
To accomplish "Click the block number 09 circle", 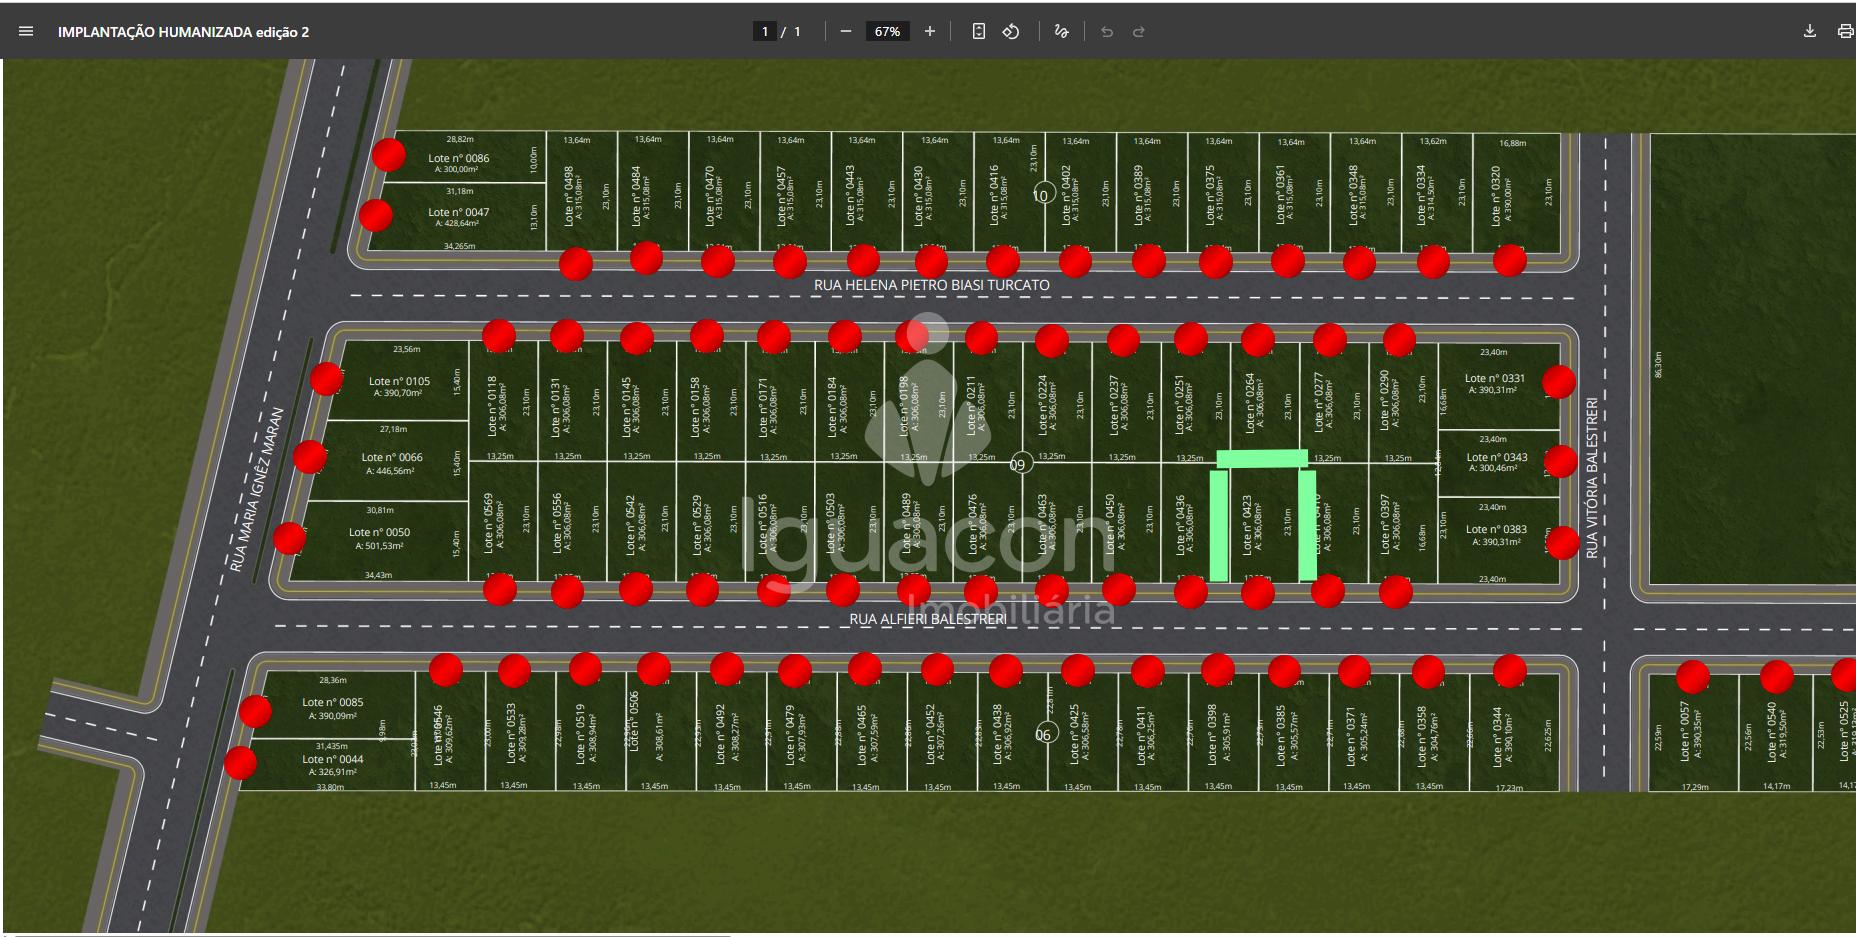I will point(1018,464).
